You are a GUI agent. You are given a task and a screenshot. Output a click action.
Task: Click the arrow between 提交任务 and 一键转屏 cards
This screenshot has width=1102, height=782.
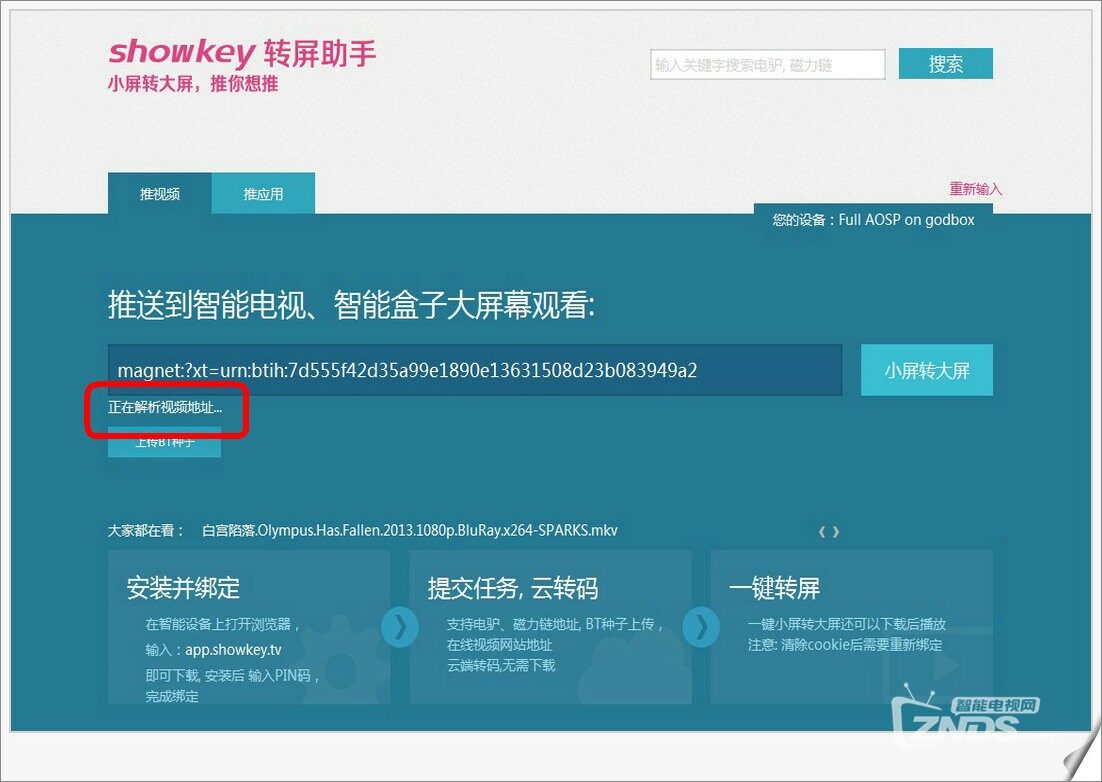pyautogui.click(x=701, y=627)
